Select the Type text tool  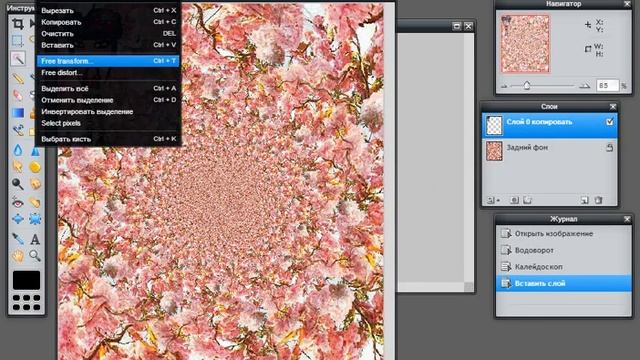coord(35,239)
